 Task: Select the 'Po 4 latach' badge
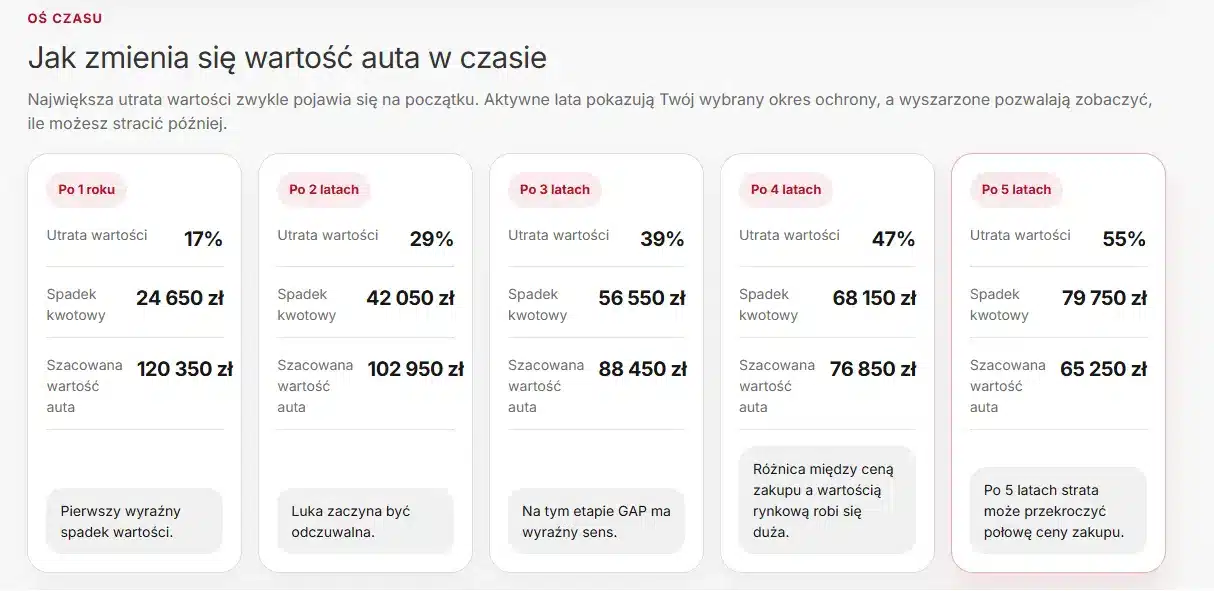(x=786, y=189)
